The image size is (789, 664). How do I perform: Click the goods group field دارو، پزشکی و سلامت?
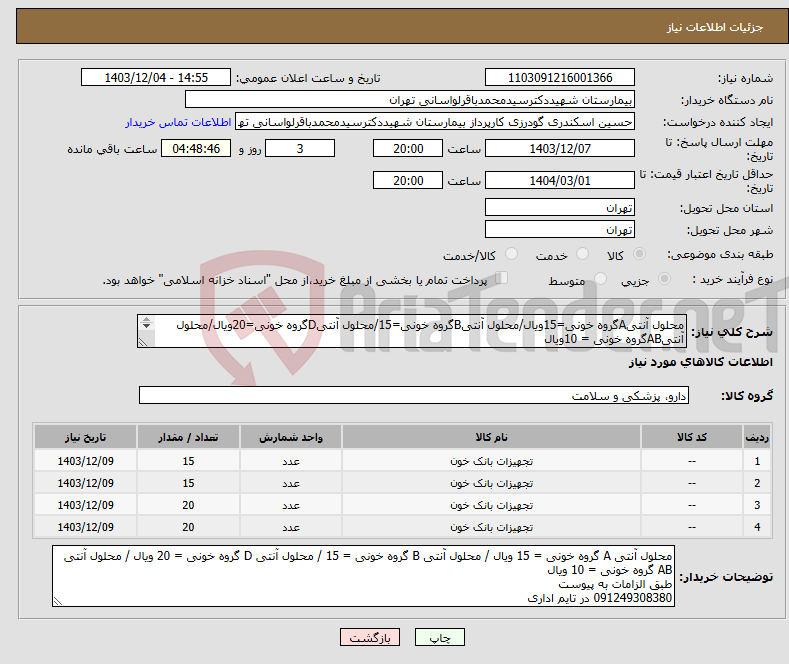click(x=414, y=395)
